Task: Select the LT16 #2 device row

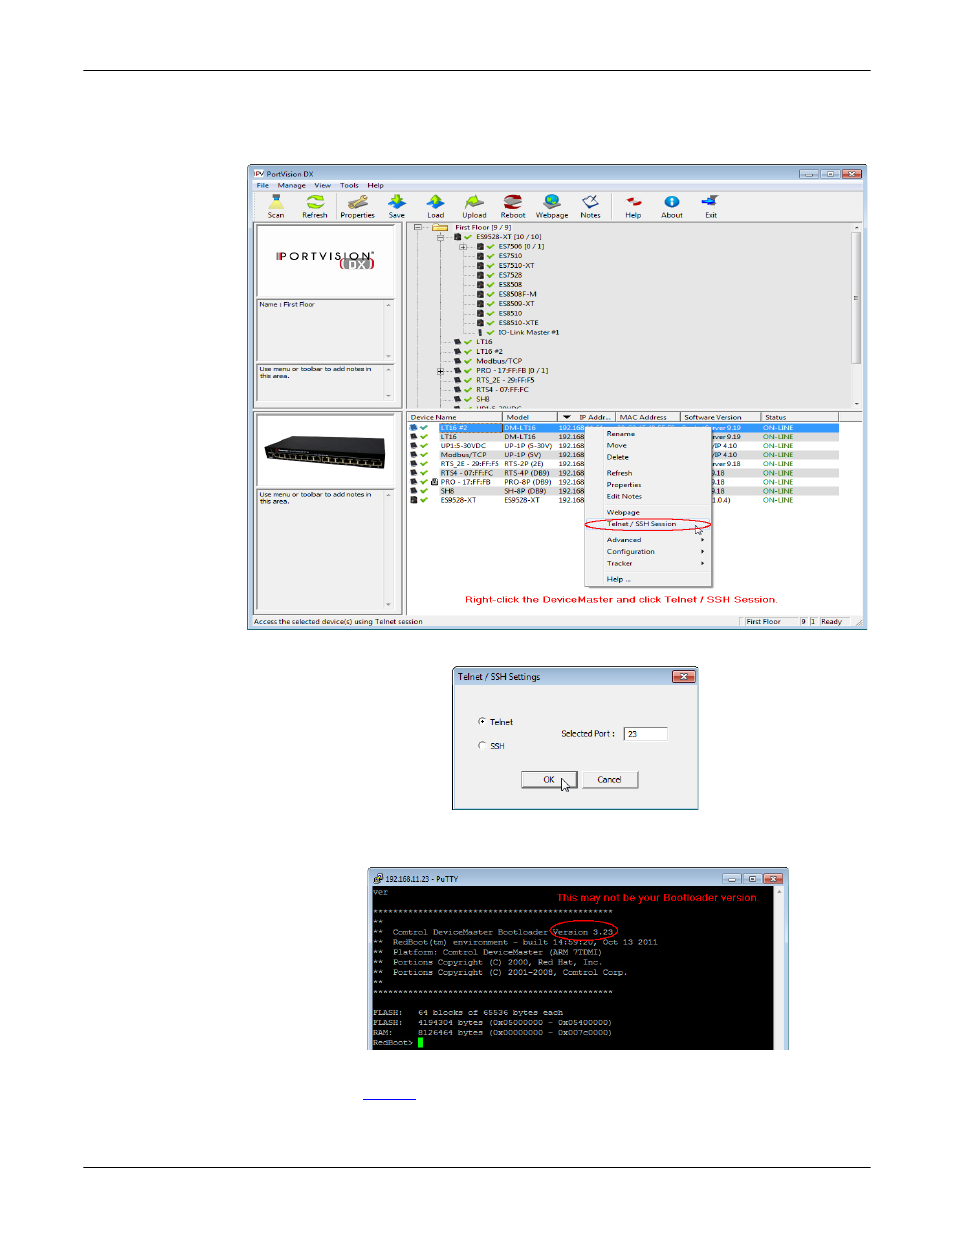Action: tap(623, 428)
